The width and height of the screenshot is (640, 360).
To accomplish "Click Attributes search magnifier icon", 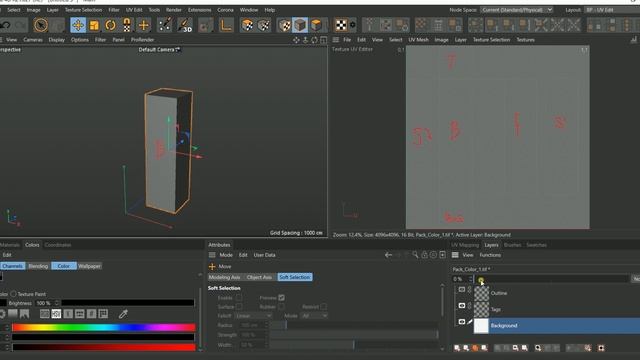I will pyautogui.click(x=415, y=255).
